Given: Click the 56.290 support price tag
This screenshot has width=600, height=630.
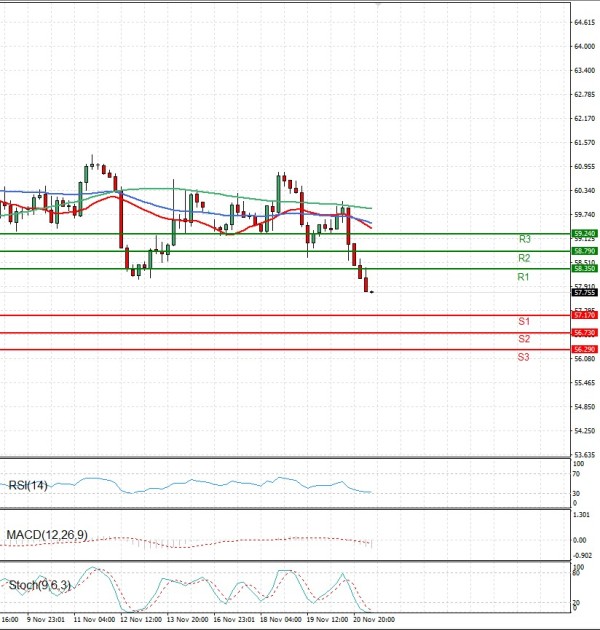Looking at the screenshot, I should (x=584, y=349).
